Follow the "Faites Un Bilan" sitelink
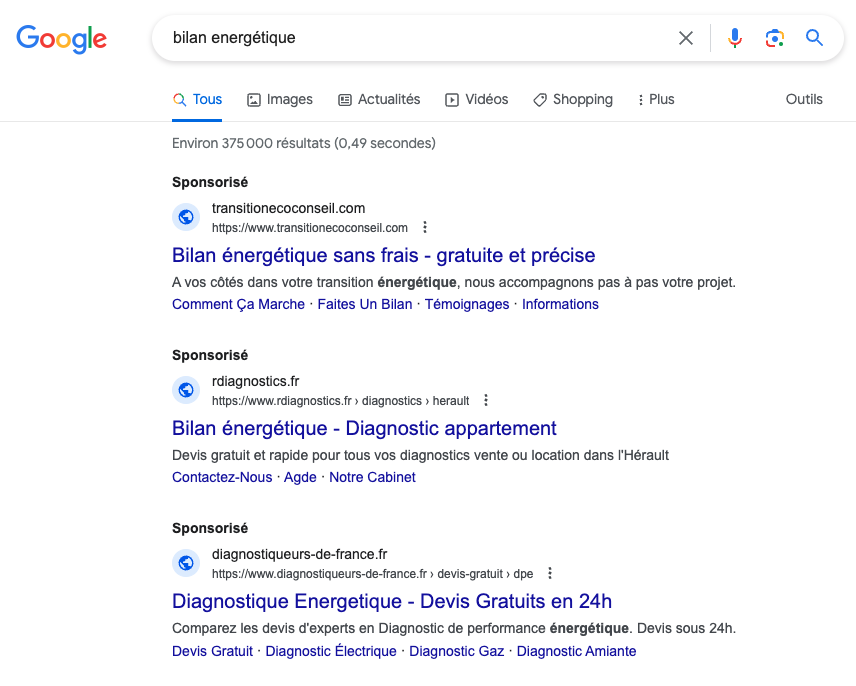 364,304
